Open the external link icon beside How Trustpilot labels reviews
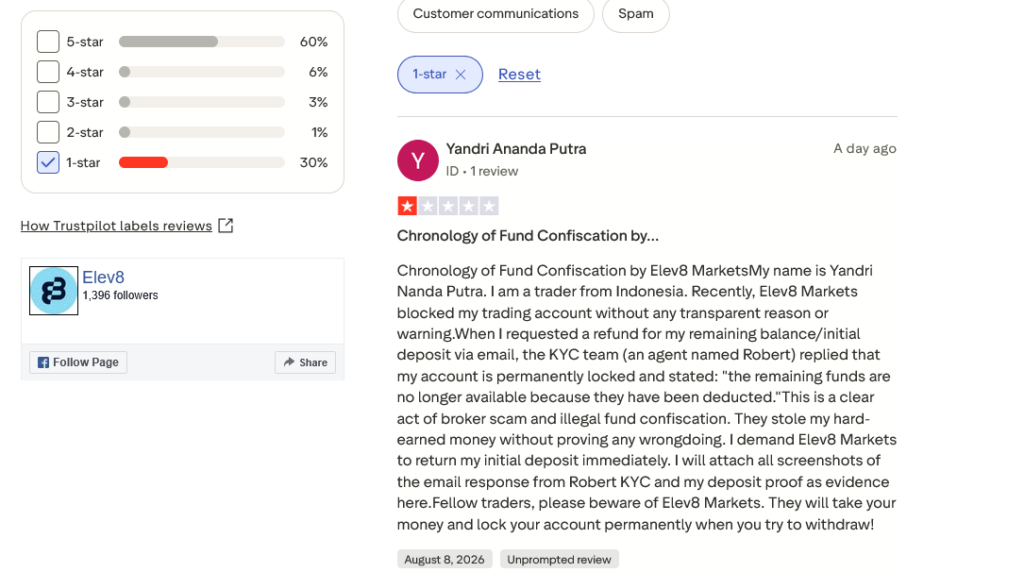The width and height of the screenshot is (1024, 572). point(225,225)
